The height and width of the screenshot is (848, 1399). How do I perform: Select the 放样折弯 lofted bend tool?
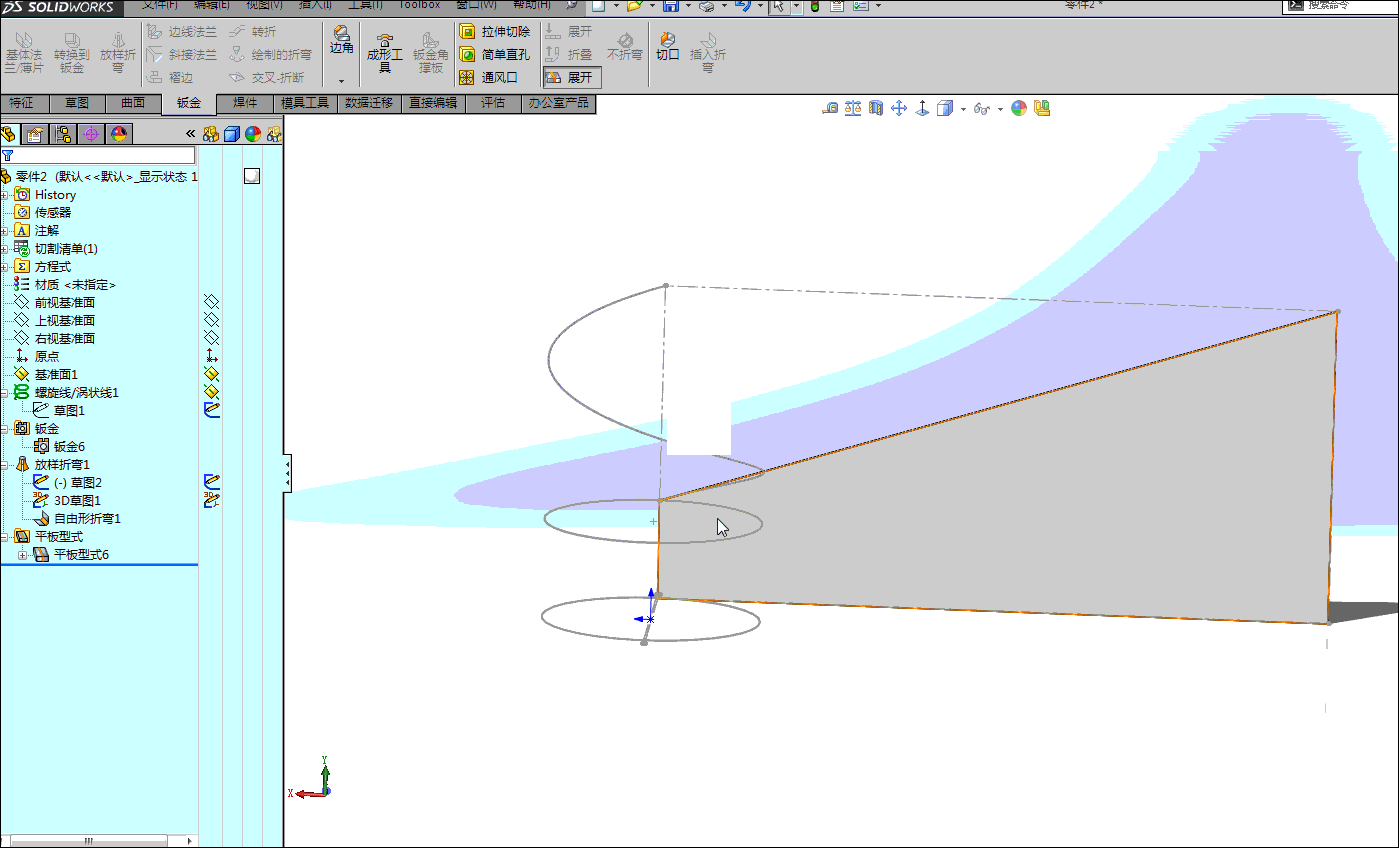pyautogui.click(x=118, y=53)
